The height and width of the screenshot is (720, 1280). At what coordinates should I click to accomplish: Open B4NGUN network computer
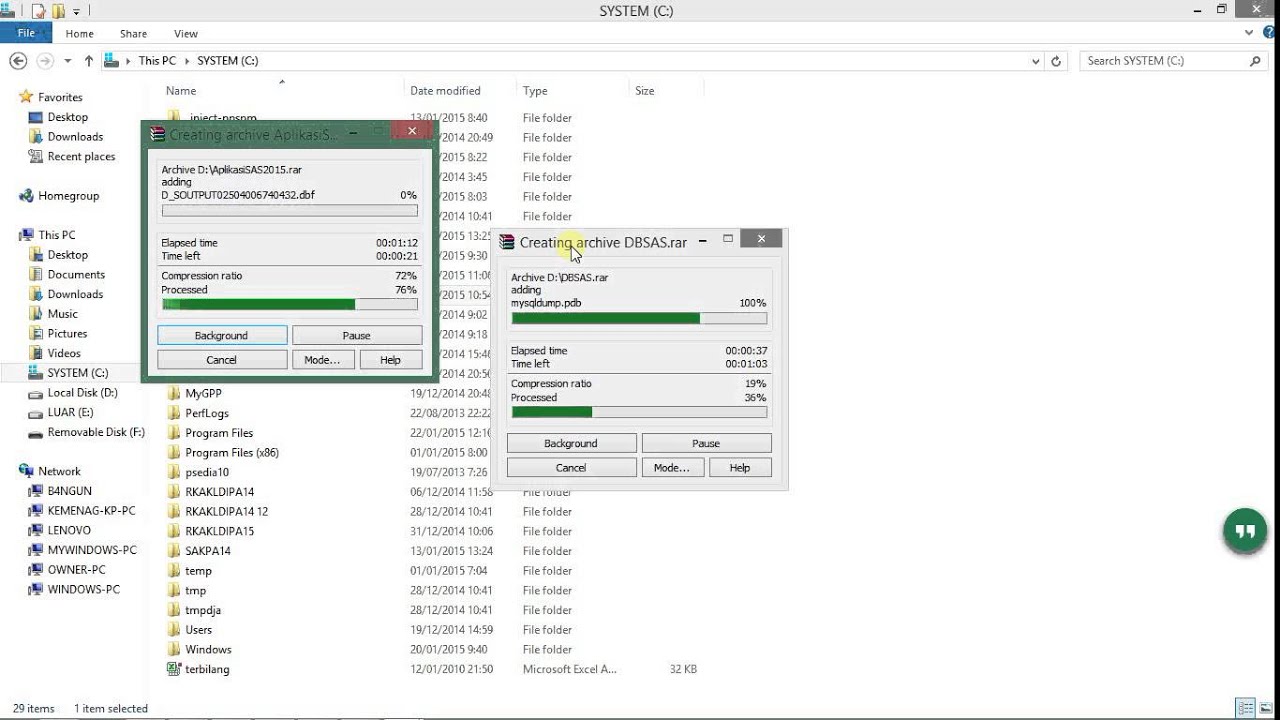click(x=69, y=491)
